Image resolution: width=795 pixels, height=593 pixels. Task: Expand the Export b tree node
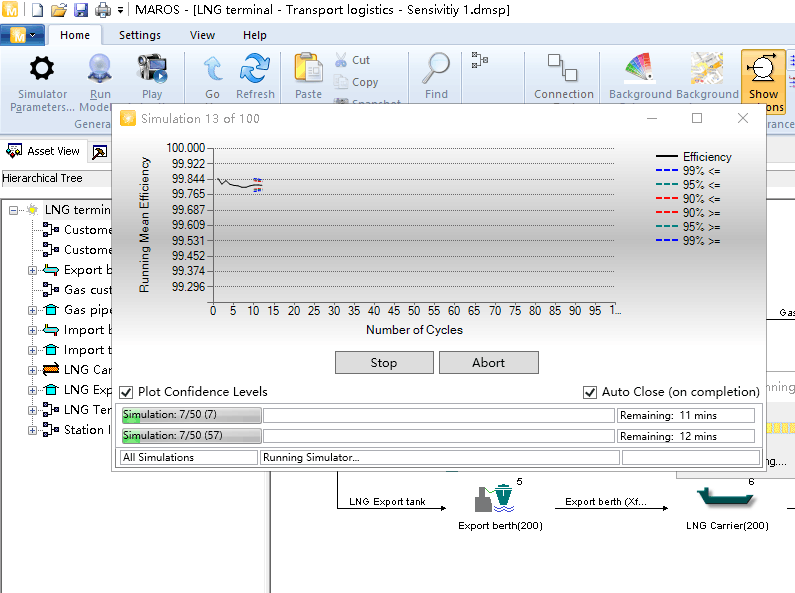pyautogui.click(x=32, y=270)
